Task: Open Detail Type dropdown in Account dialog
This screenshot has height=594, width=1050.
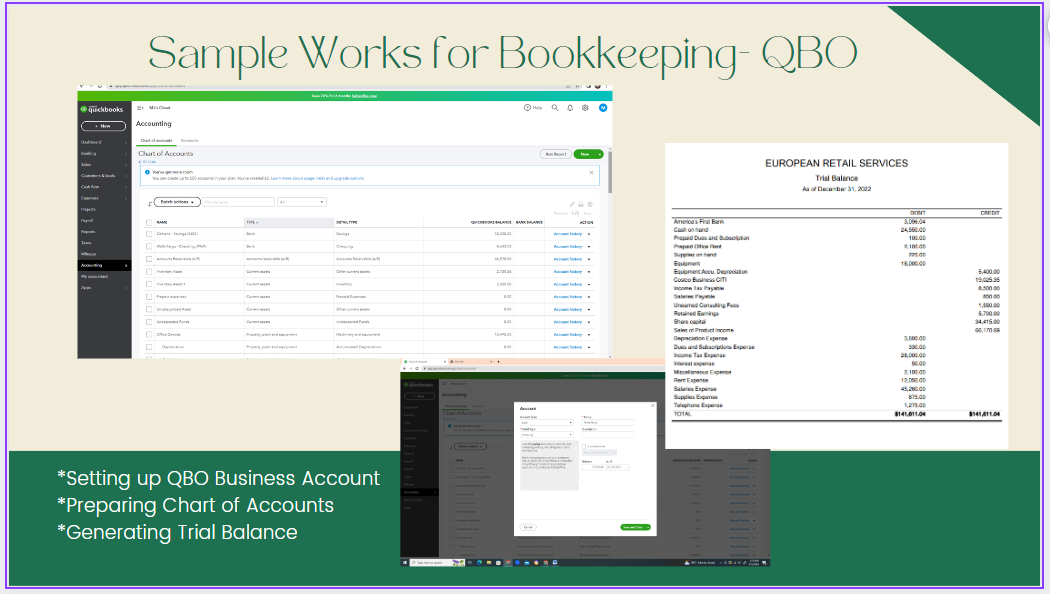Action: [546, 435]
